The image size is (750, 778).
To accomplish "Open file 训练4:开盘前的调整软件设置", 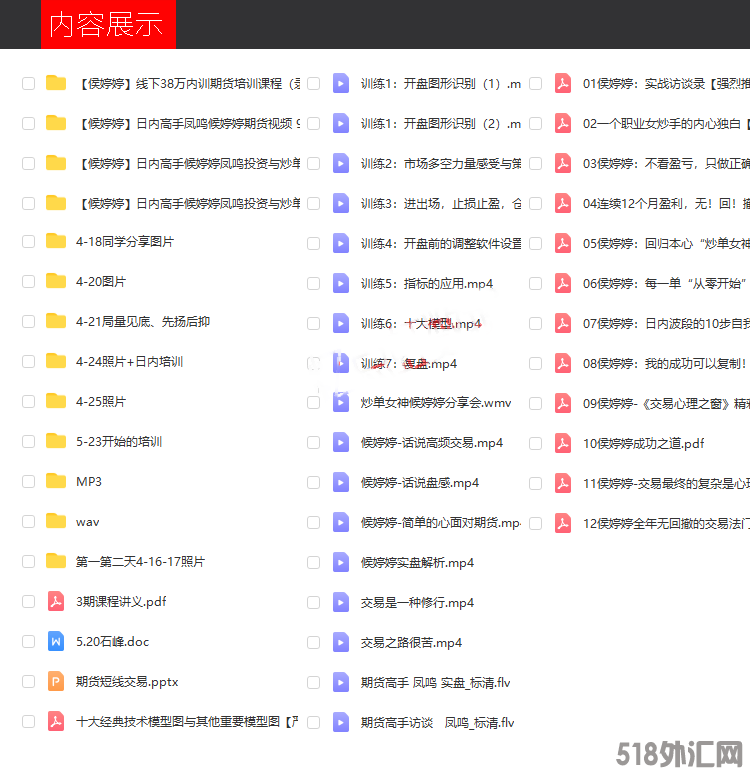I will [440, 244].
